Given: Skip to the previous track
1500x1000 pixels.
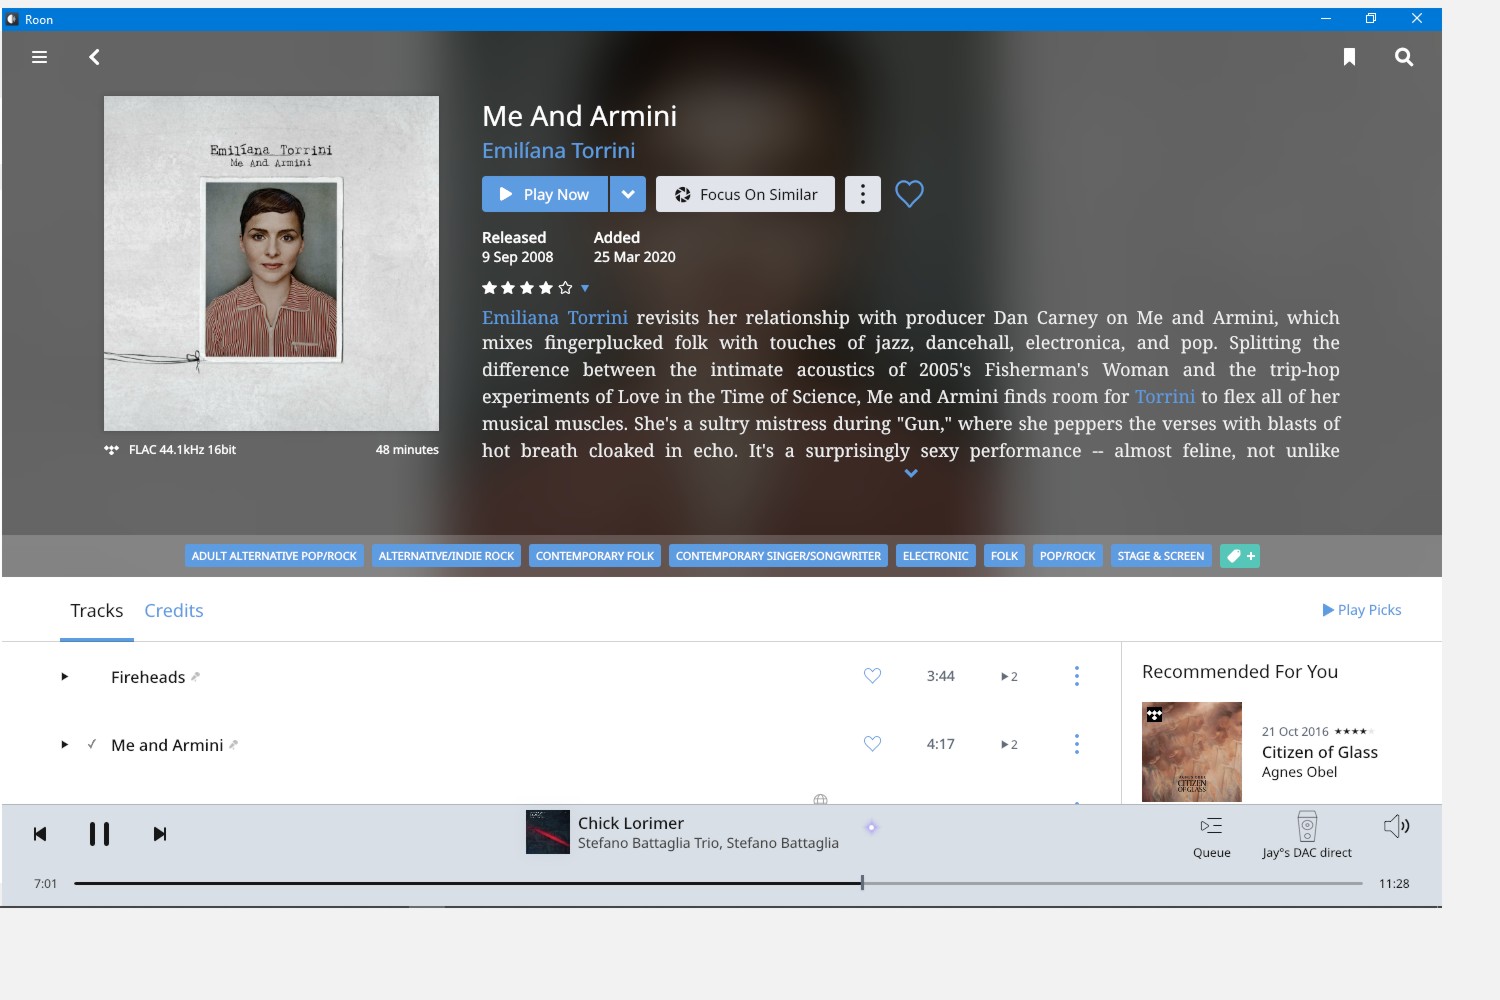Looking at the screenshot, I should point(40,834).
